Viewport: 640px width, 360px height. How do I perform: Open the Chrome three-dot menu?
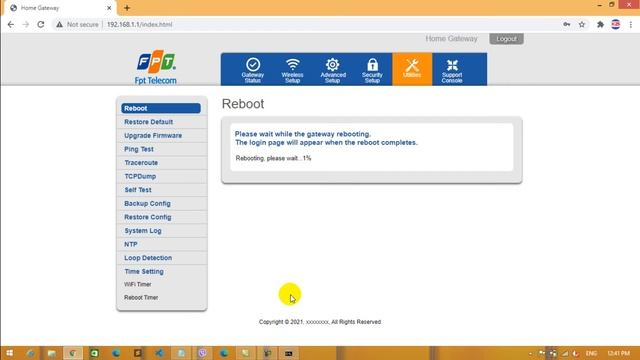pos(631,24)
